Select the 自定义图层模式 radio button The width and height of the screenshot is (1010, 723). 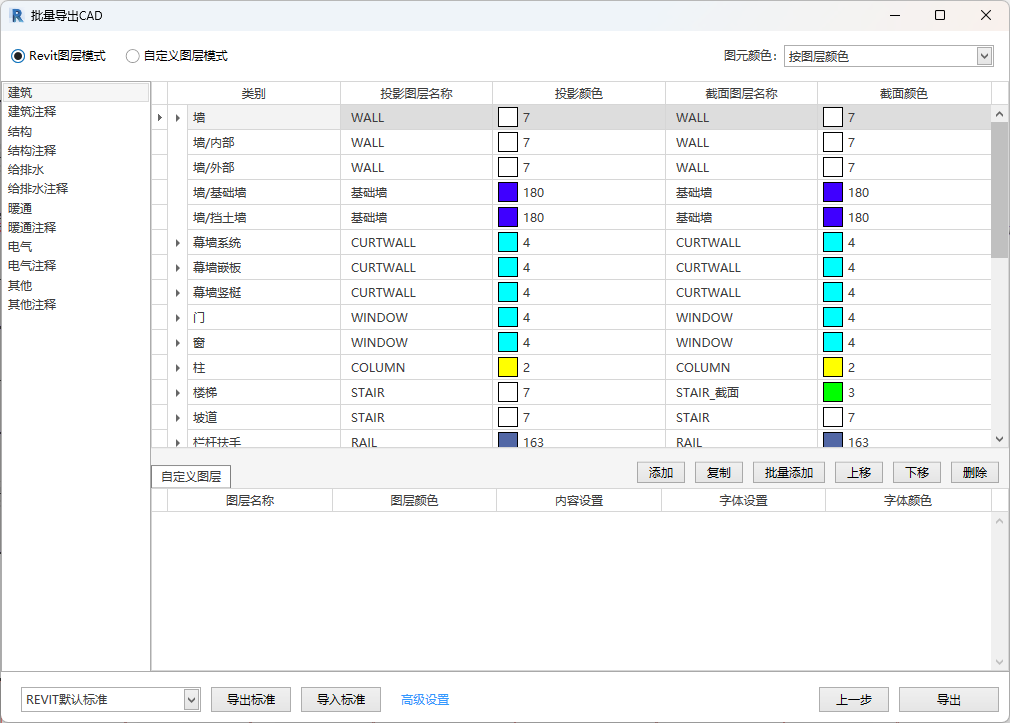[x=133, y=56]
